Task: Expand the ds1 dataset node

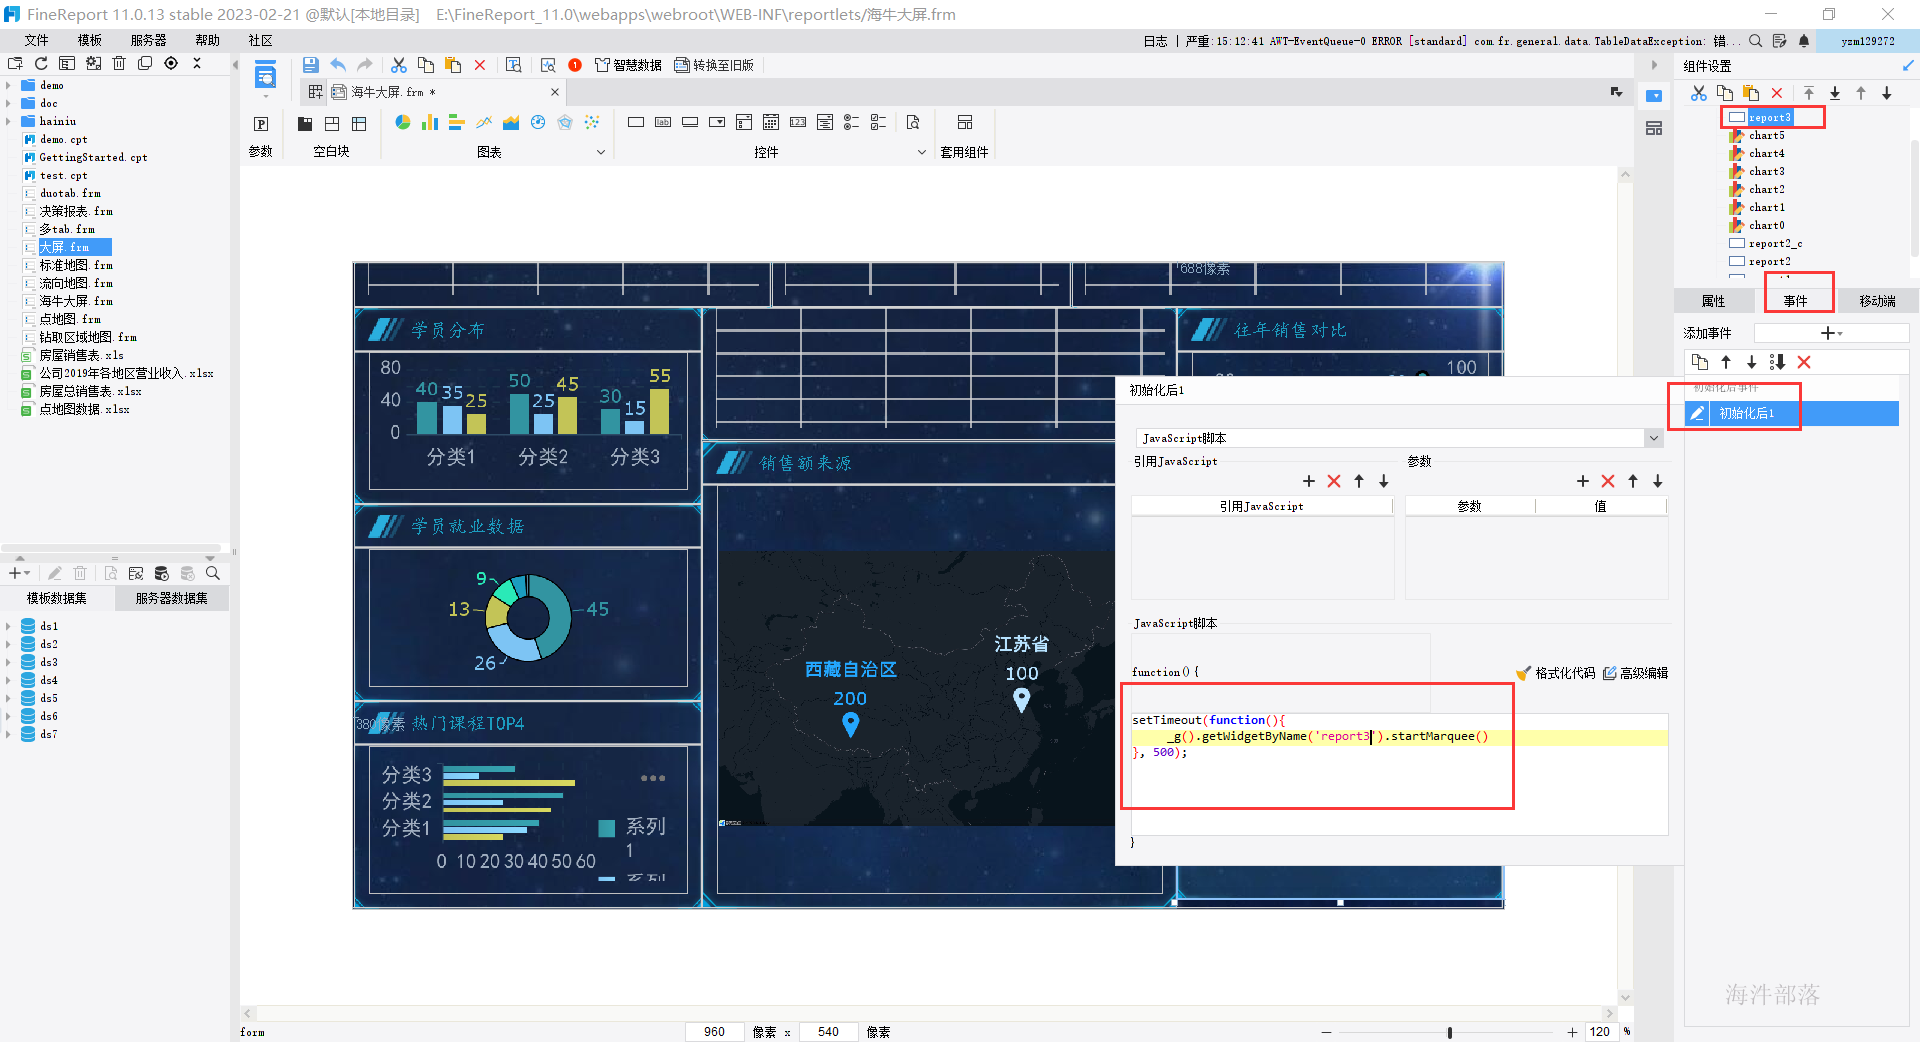Action: click(9, 626)
